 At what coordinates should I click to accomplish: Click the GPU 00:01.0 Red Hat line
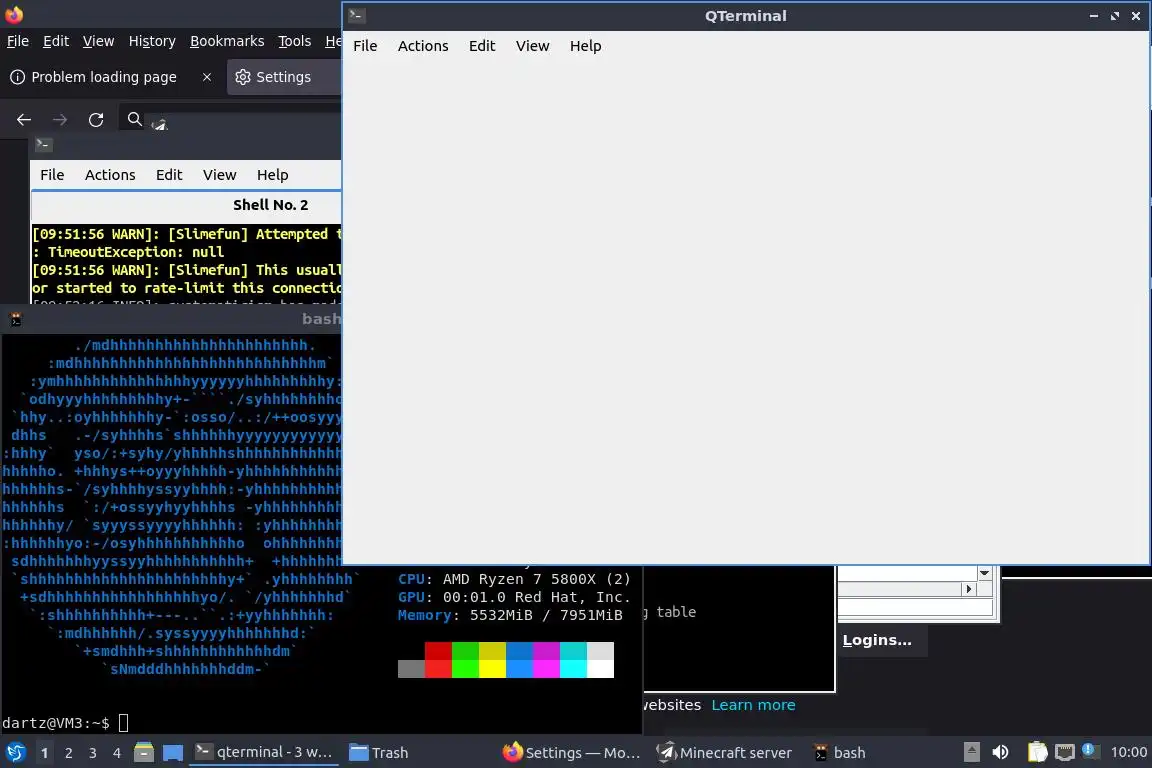[514, 597]
